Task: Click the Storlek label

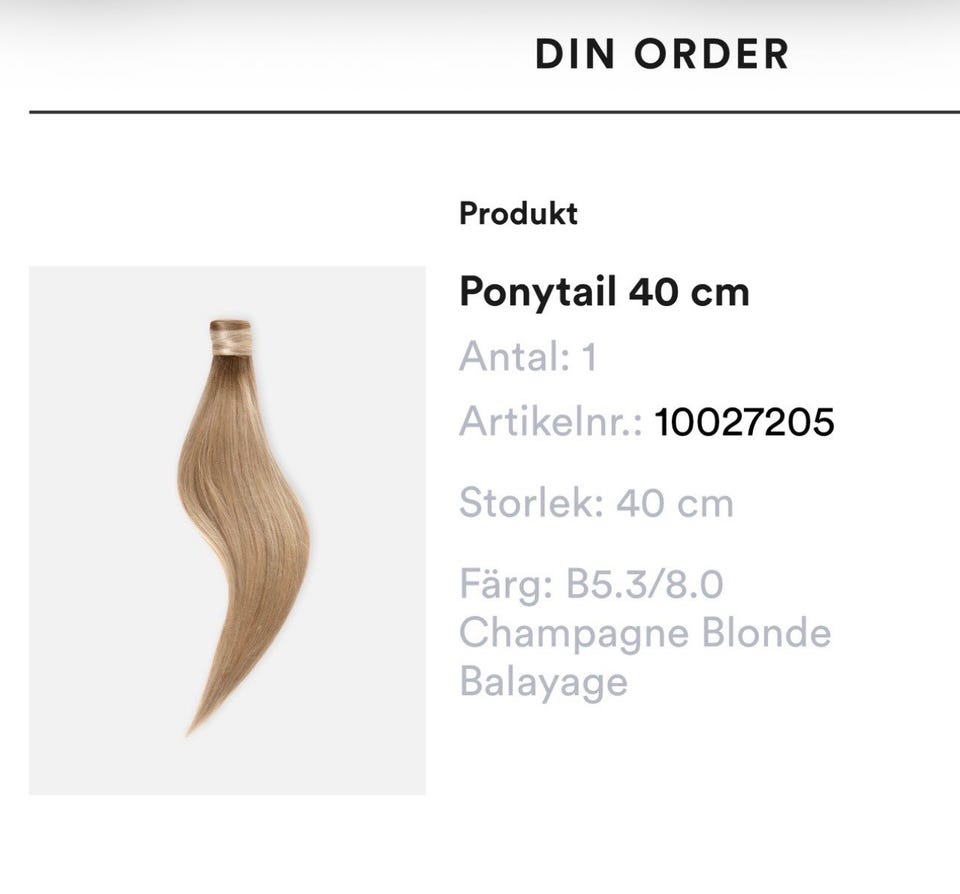Action: coord(532,503)
